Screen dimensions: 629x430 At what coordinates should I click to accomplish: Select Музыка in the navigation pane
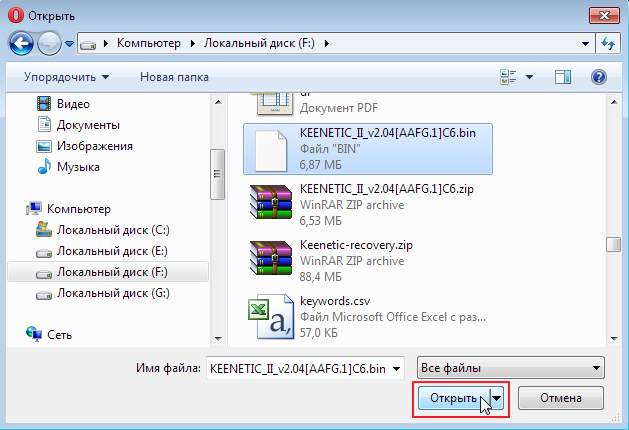point(78,167)
